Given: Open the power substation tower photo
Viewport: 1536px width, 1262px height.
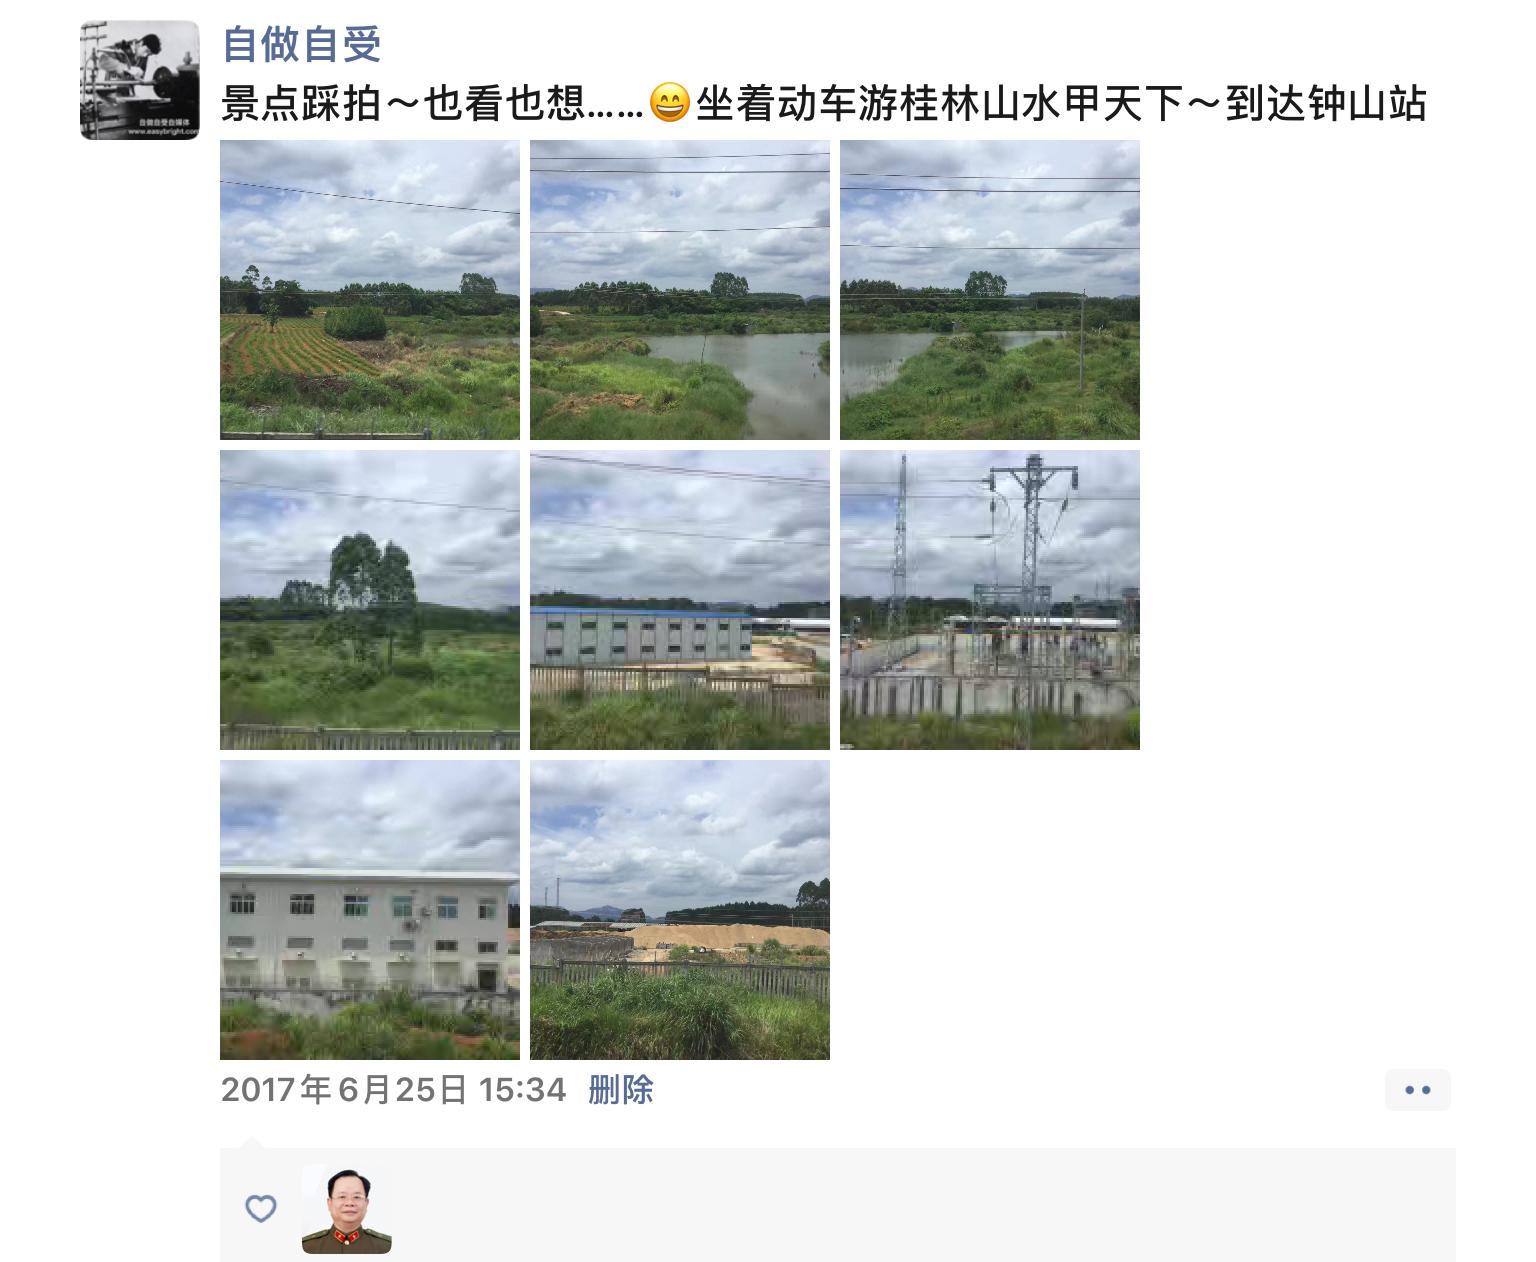Looking at the screenshot, I should click(x=990, y=600).
